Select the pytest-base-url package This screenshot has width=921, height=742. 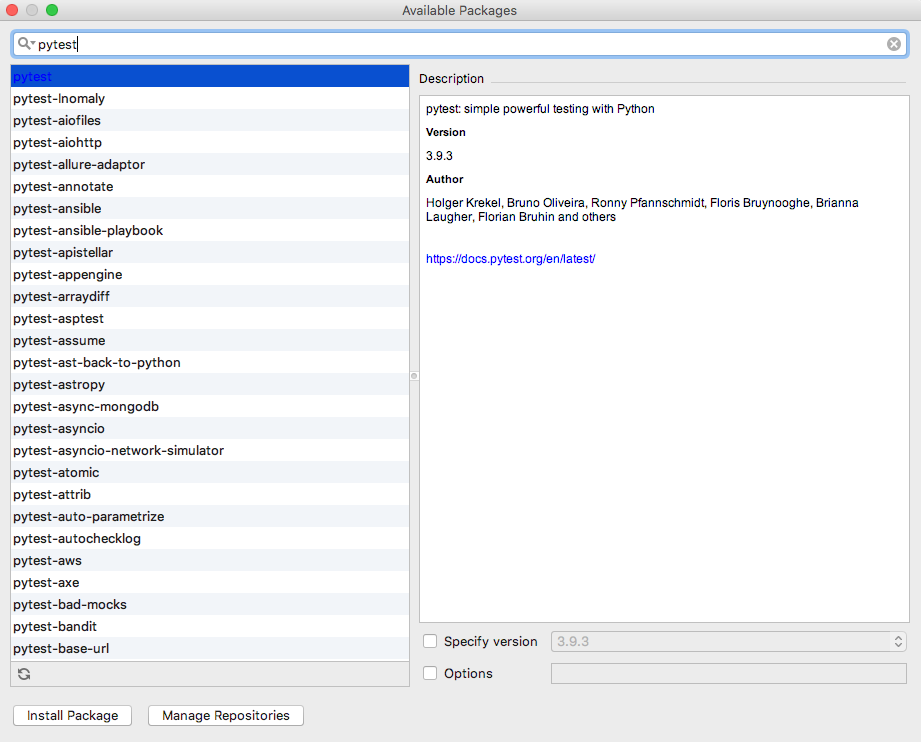click(210, 649)
